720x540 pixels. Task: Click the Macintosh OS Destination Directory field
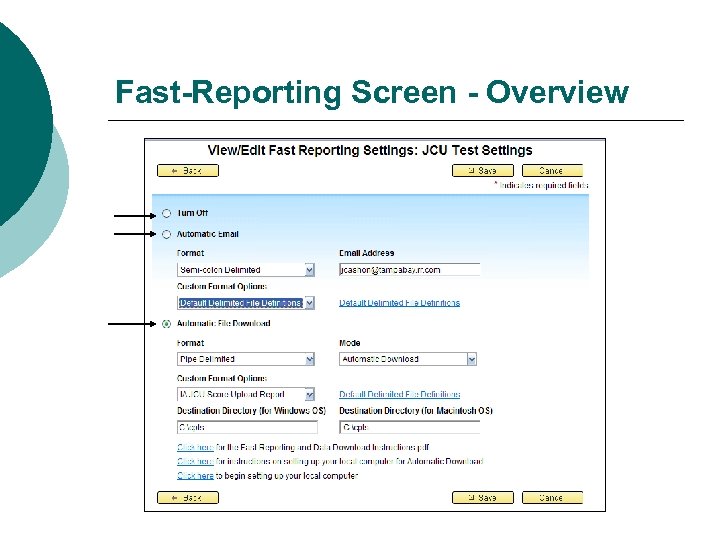(x=410, y=428)
